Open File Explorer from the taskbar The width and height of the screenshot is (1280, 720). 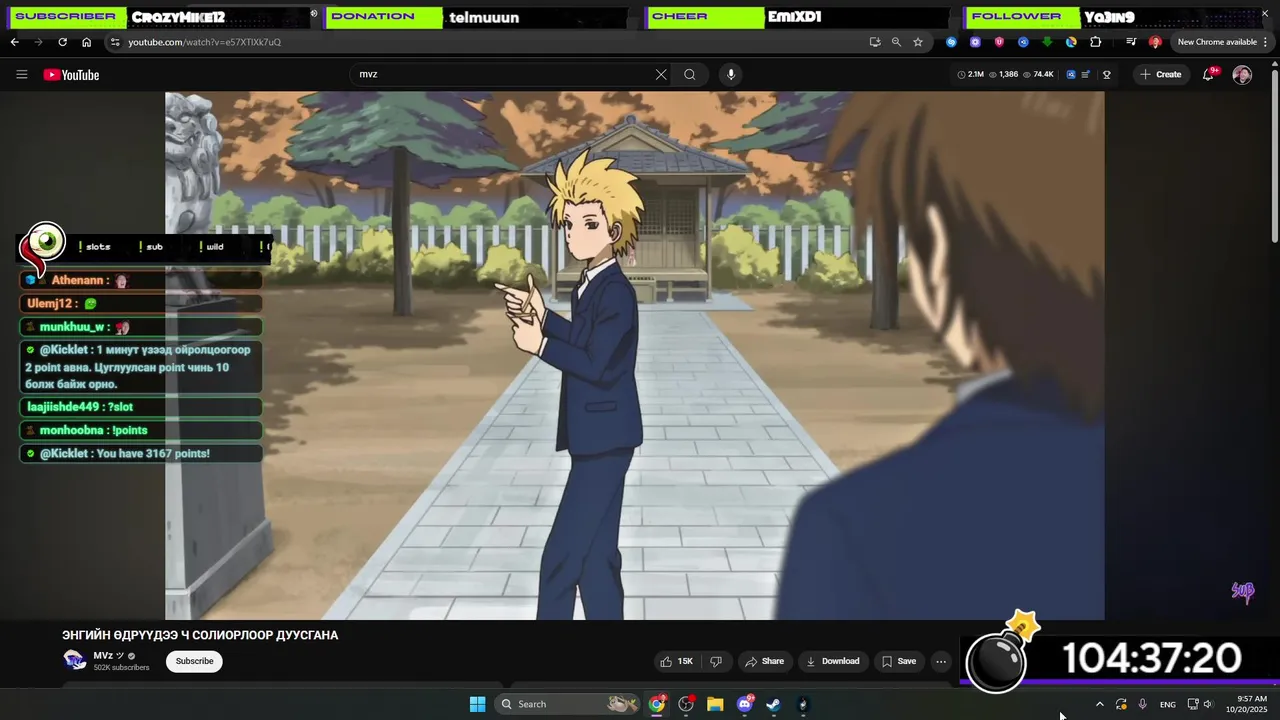coord(715,704)
